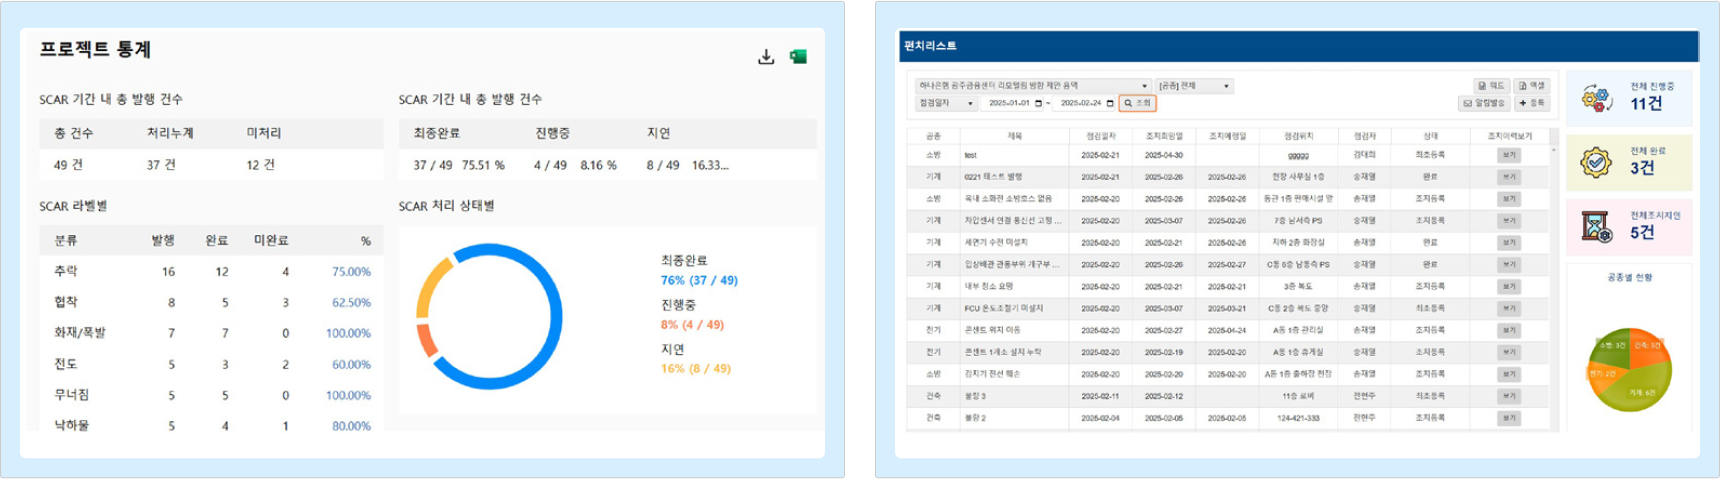Screen dimensions: 1720x479
Task: Open the start date 2025-01-01 calendar icon
Action: pos(1038,104)
